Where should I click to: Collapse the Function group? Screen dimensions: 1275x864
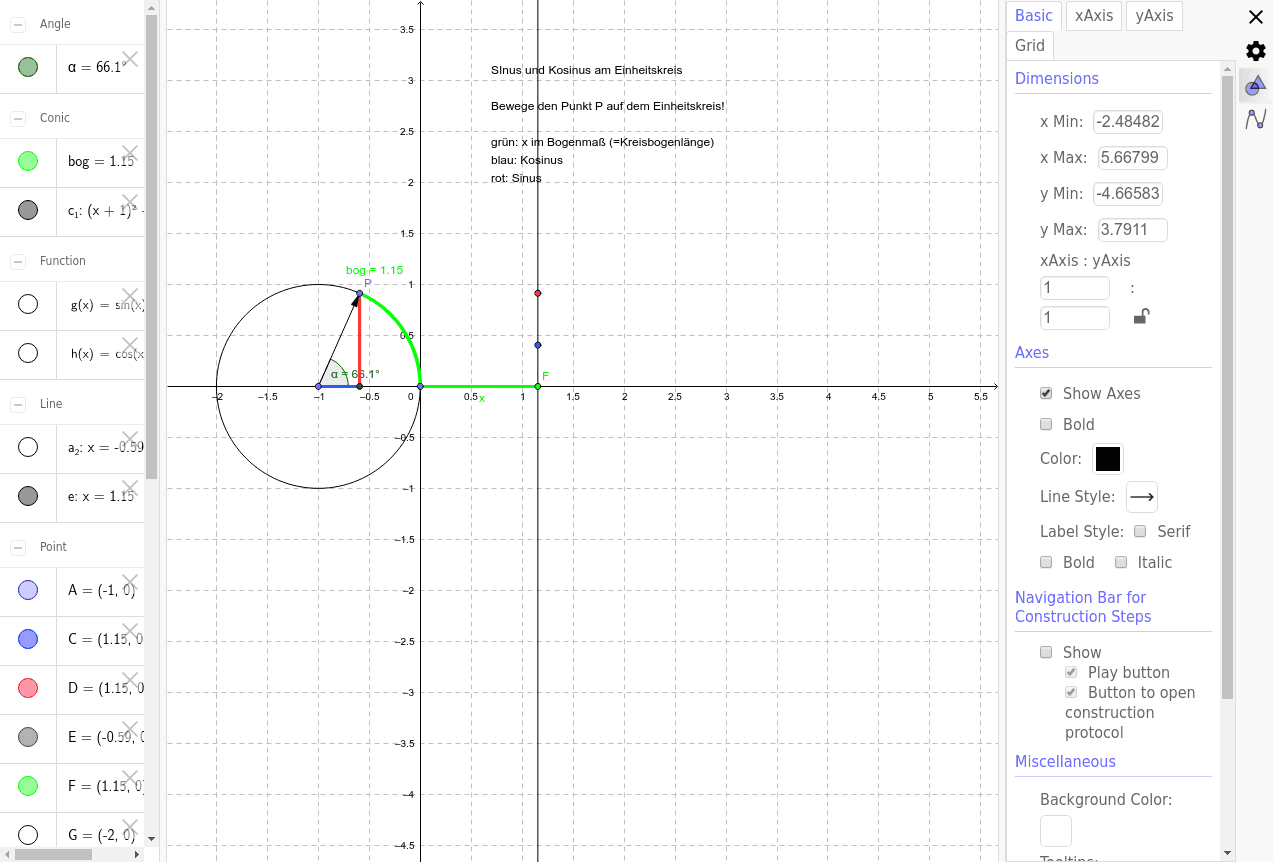[x=18, y=261]
